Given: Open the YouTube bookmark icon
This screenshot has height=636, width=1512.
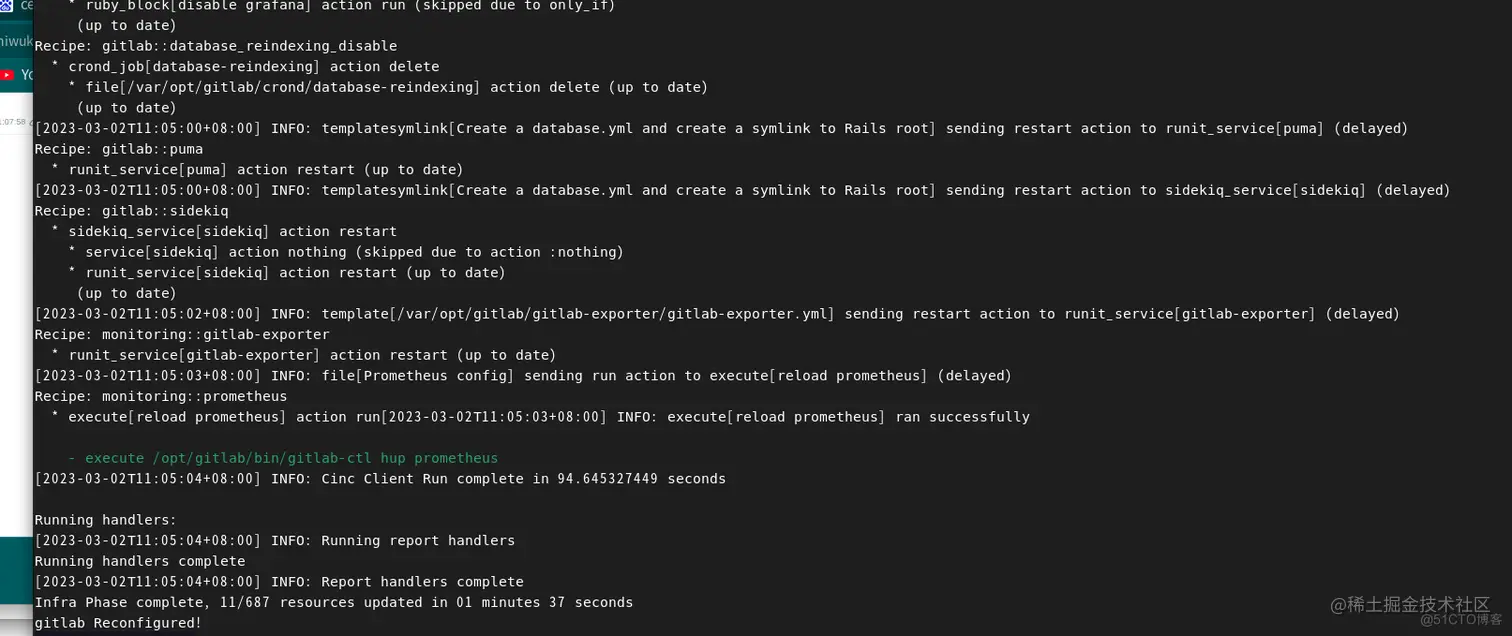Looking at the screenshot, I should [7, 75].
